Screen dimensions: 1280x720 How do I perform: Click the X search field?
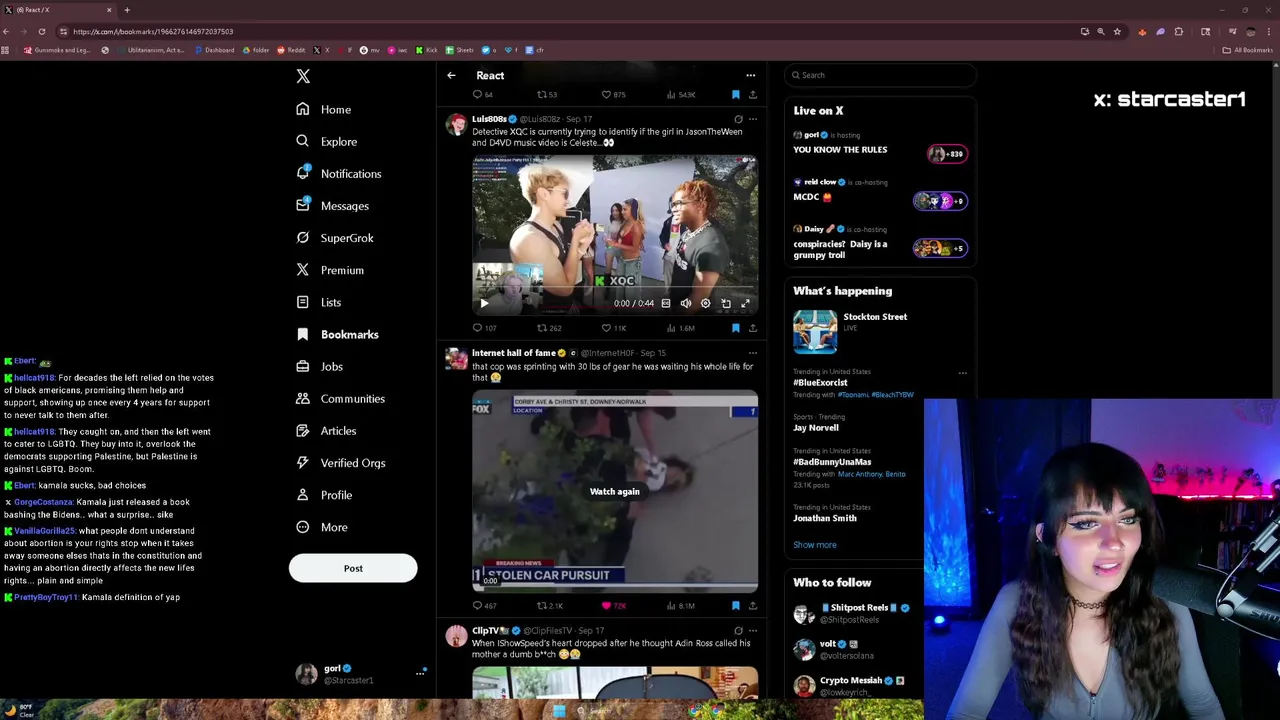879,75
